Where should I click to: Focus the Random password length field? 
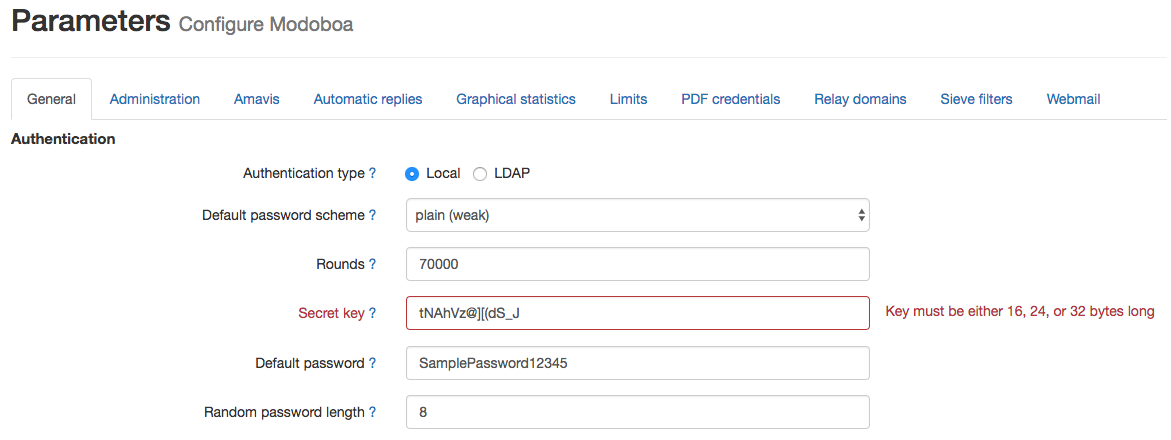pyautogui.click(x=638, y=412)
